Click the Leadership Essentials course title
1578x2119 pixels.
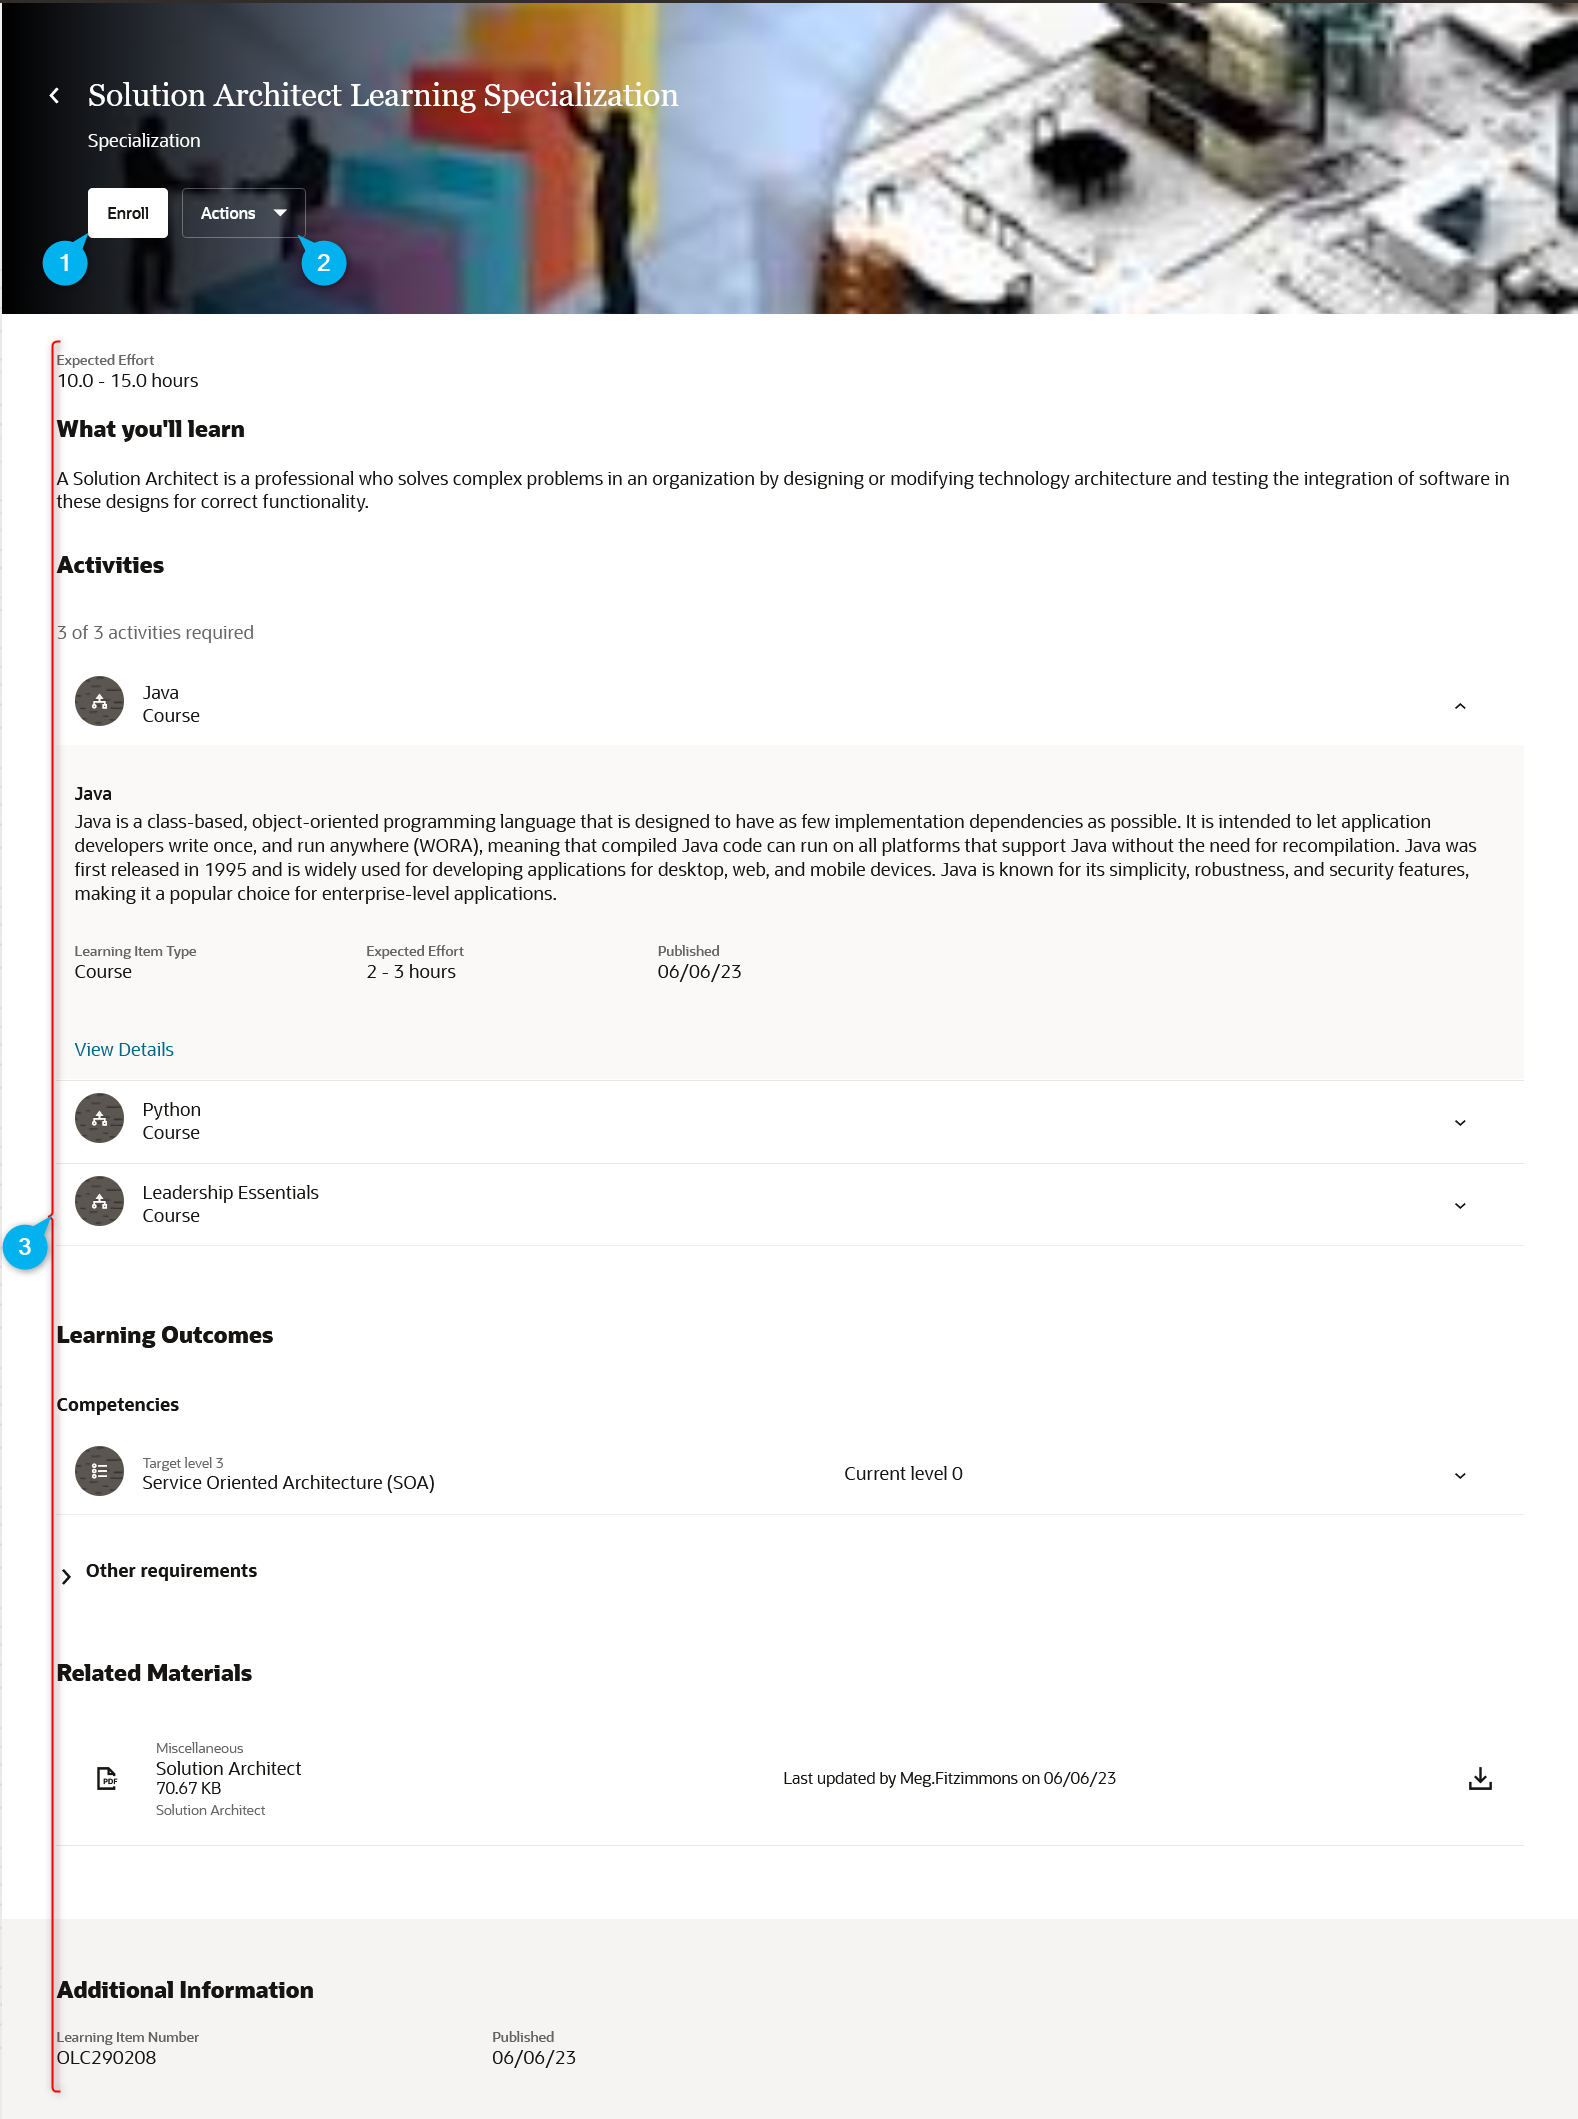[231, 1193]
